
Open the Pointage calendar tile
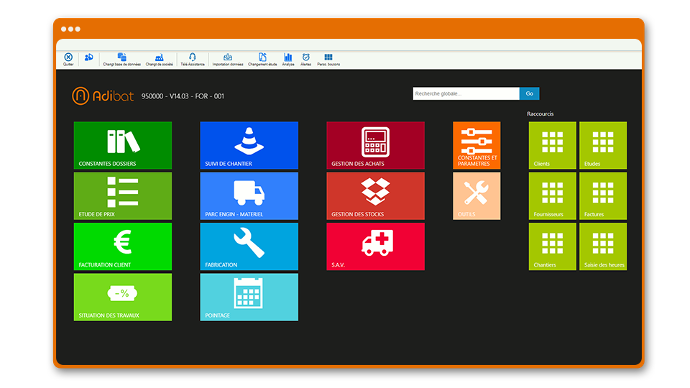coord(249,297)
